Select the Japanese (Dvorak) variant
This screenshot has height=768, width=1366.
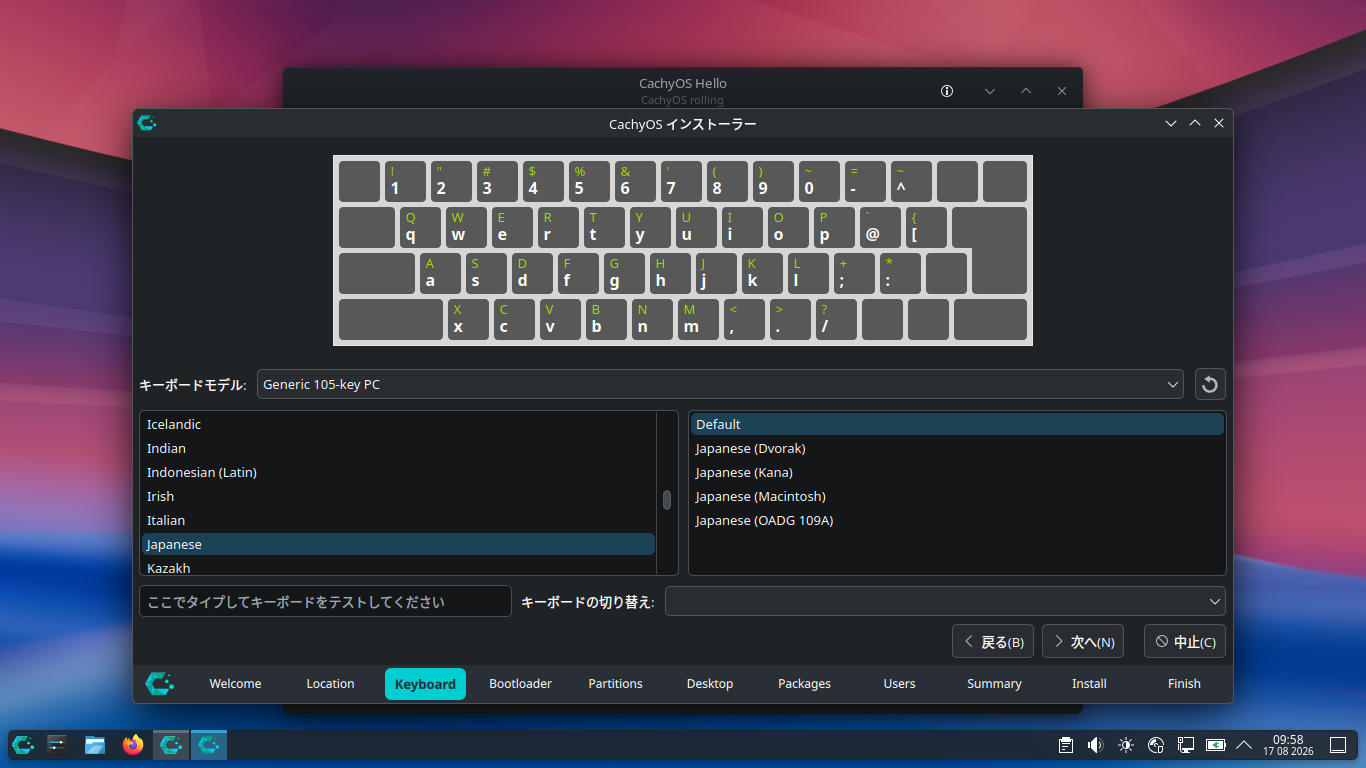pyautogui.click(x=957, y=449)
